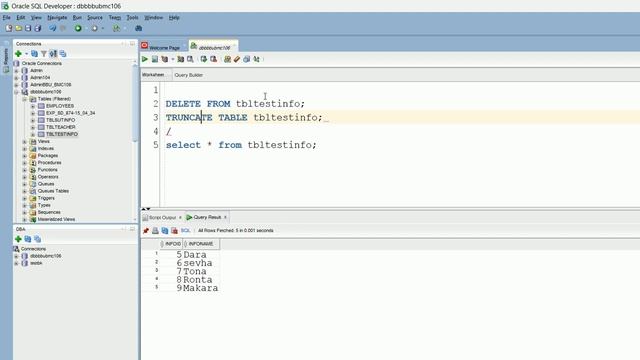Select the TBLSUTINFO table in tree
Viewport: 640px width, 360px height.
60,120
